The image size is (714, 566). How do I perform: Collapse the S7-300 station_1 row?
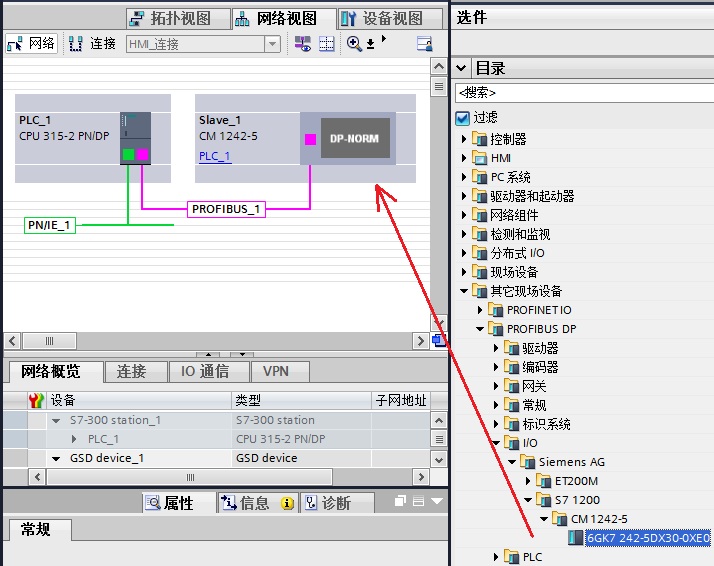(x=56, y=421)
